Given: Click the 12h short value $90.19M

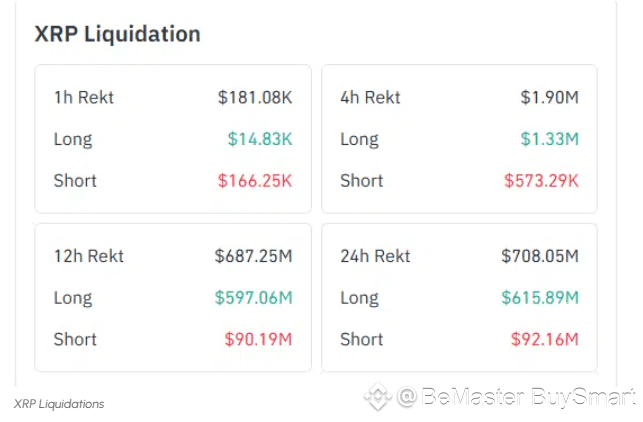Looking at the screenshot, I should pyautogui.click(x=258, y=340).
